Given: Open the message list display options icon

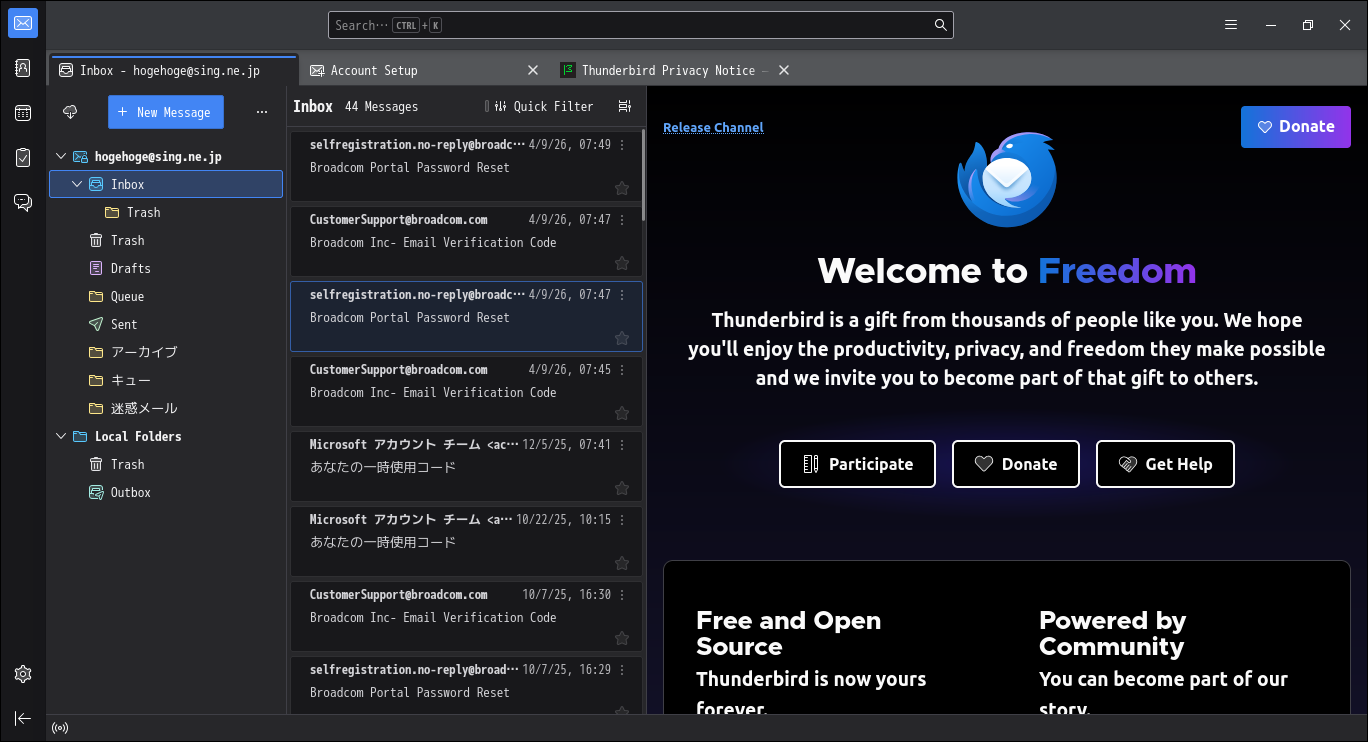Looking at the screenshot, I should [625, 107].
